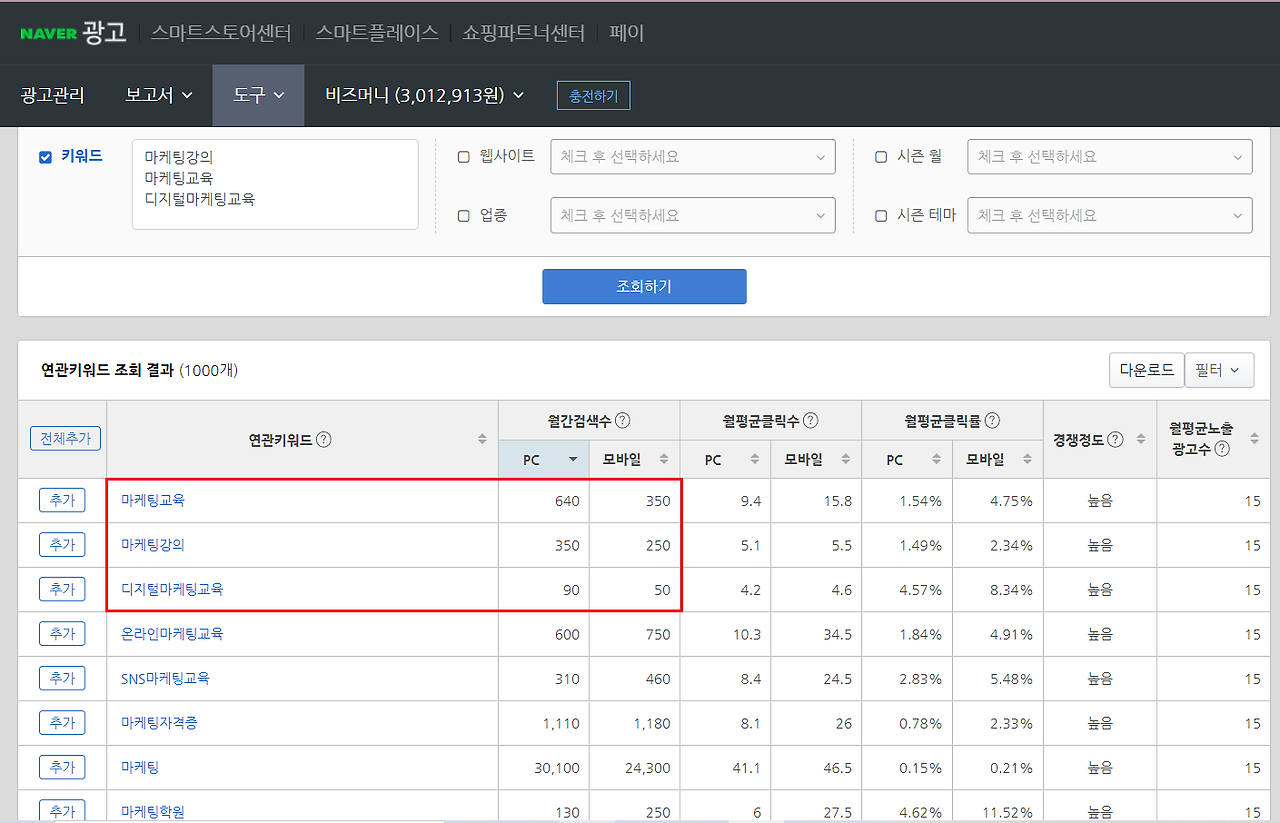The width and height of the screenshot is (1280, 823).
Task: Sort table by 연관키워드 using sort arrows
Action: (482, 439)
